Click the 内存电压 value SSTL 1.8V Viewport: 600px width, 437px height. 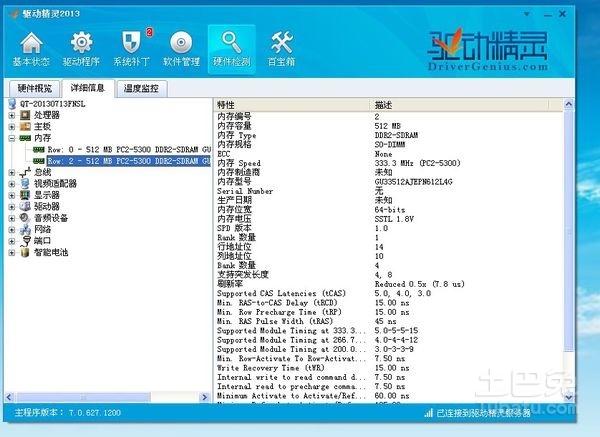(x=394, y=219)
